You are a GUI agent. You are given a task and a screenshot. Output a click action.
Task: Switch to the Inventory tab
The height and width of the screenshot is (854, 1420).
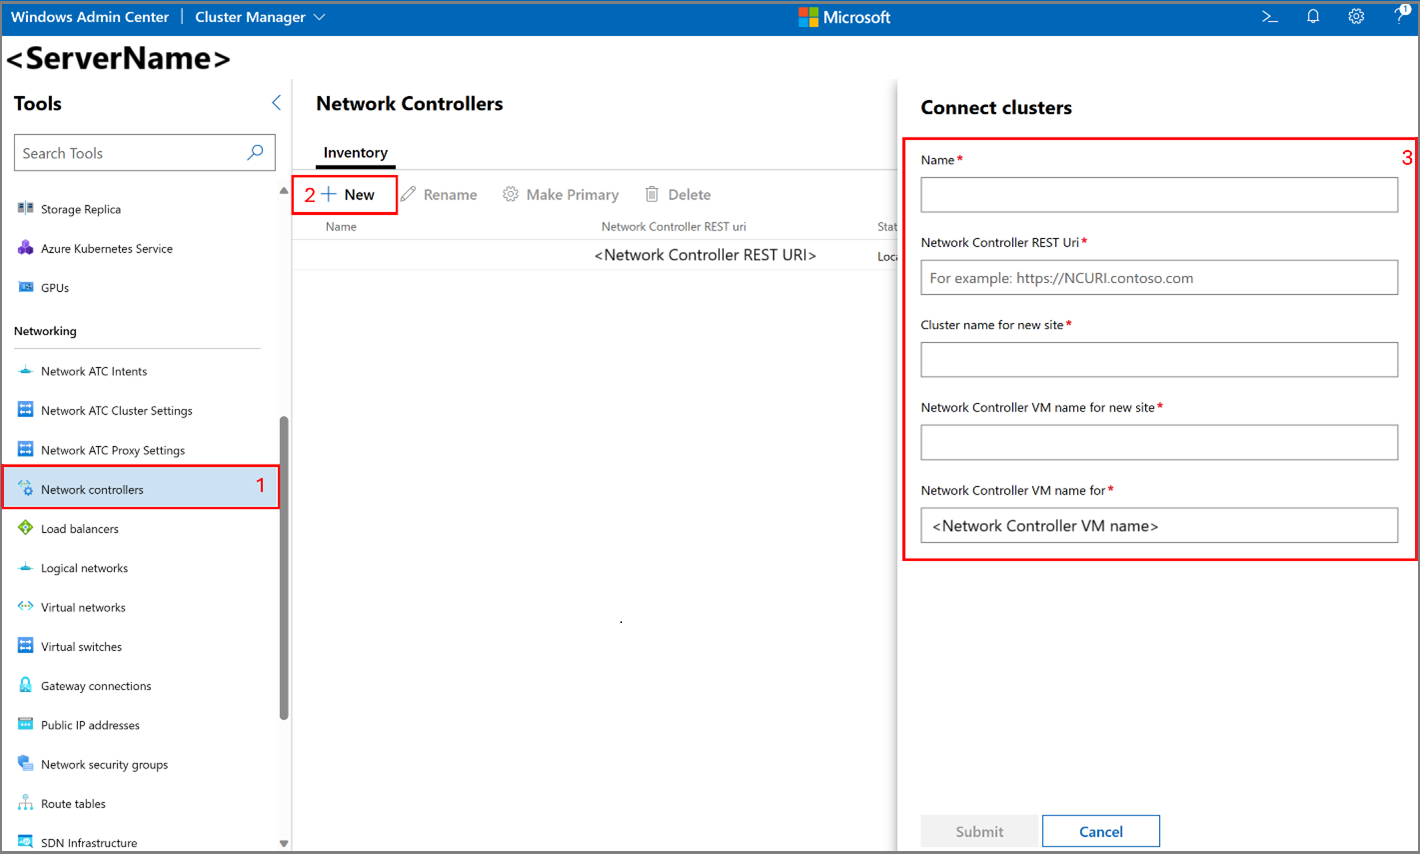(x=355, y=153)
